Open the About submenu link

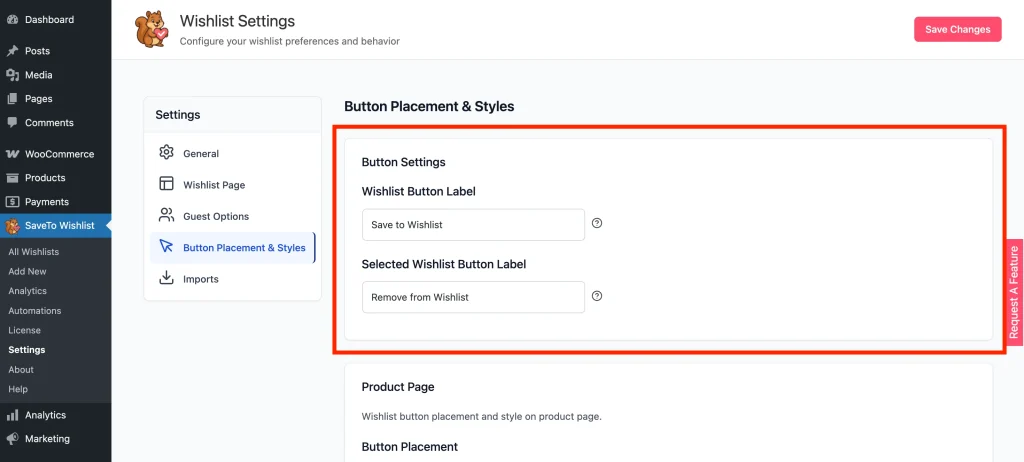coord(21,369)
